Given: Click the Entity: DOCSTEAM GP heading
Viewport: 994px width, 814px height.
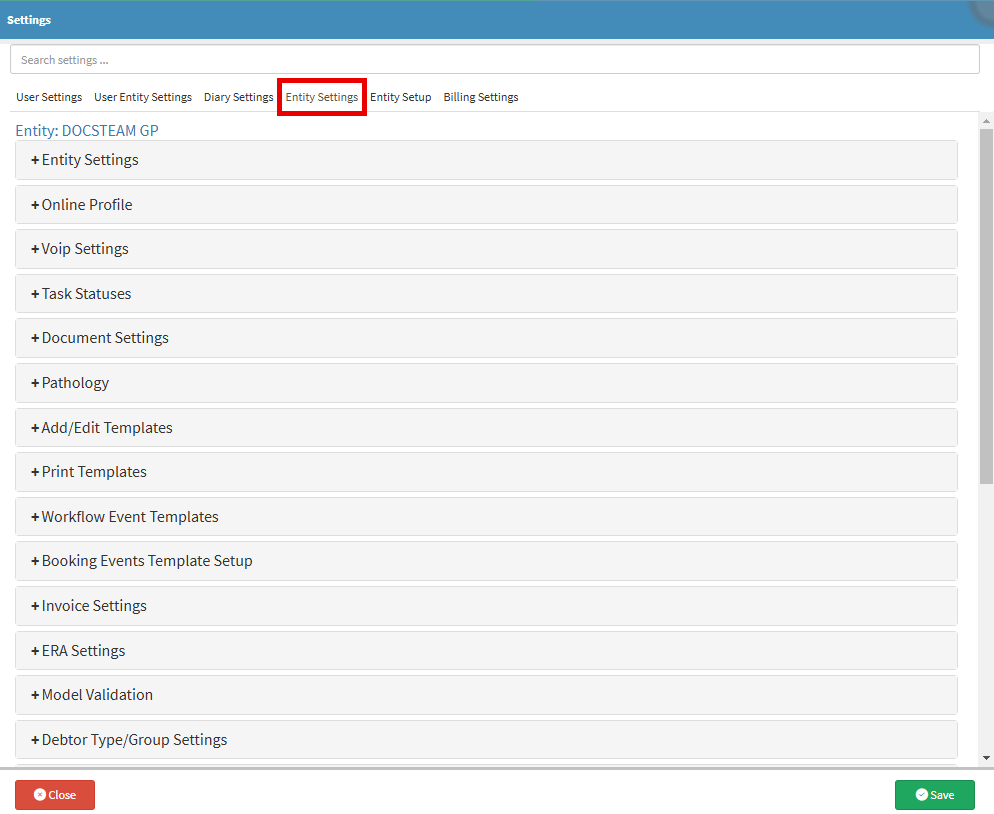Looking at the screenshot, I should click(87, 131).
